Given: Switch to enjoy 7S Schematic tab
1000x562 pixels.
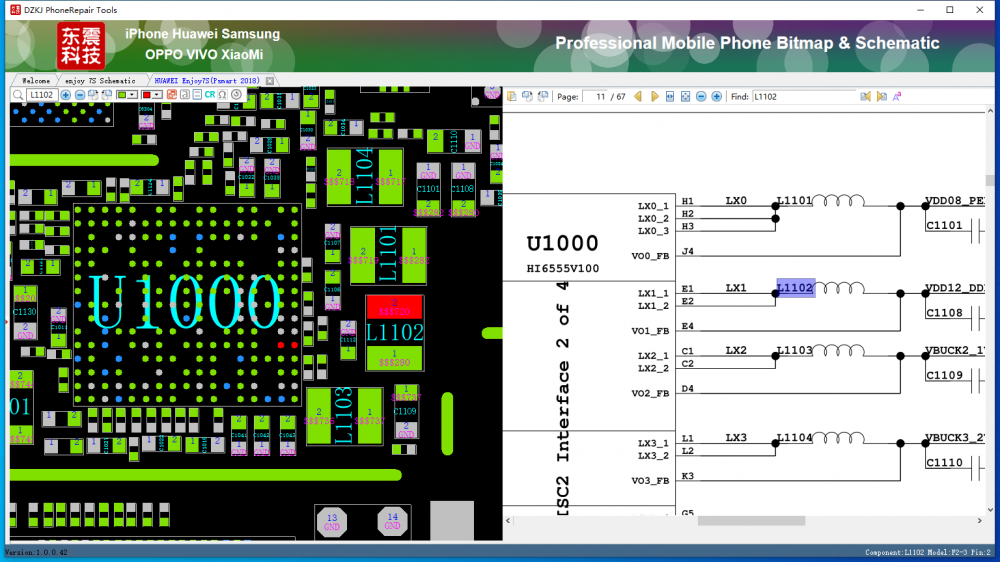Looking at the screenshot, I should [x=99, y=80].
